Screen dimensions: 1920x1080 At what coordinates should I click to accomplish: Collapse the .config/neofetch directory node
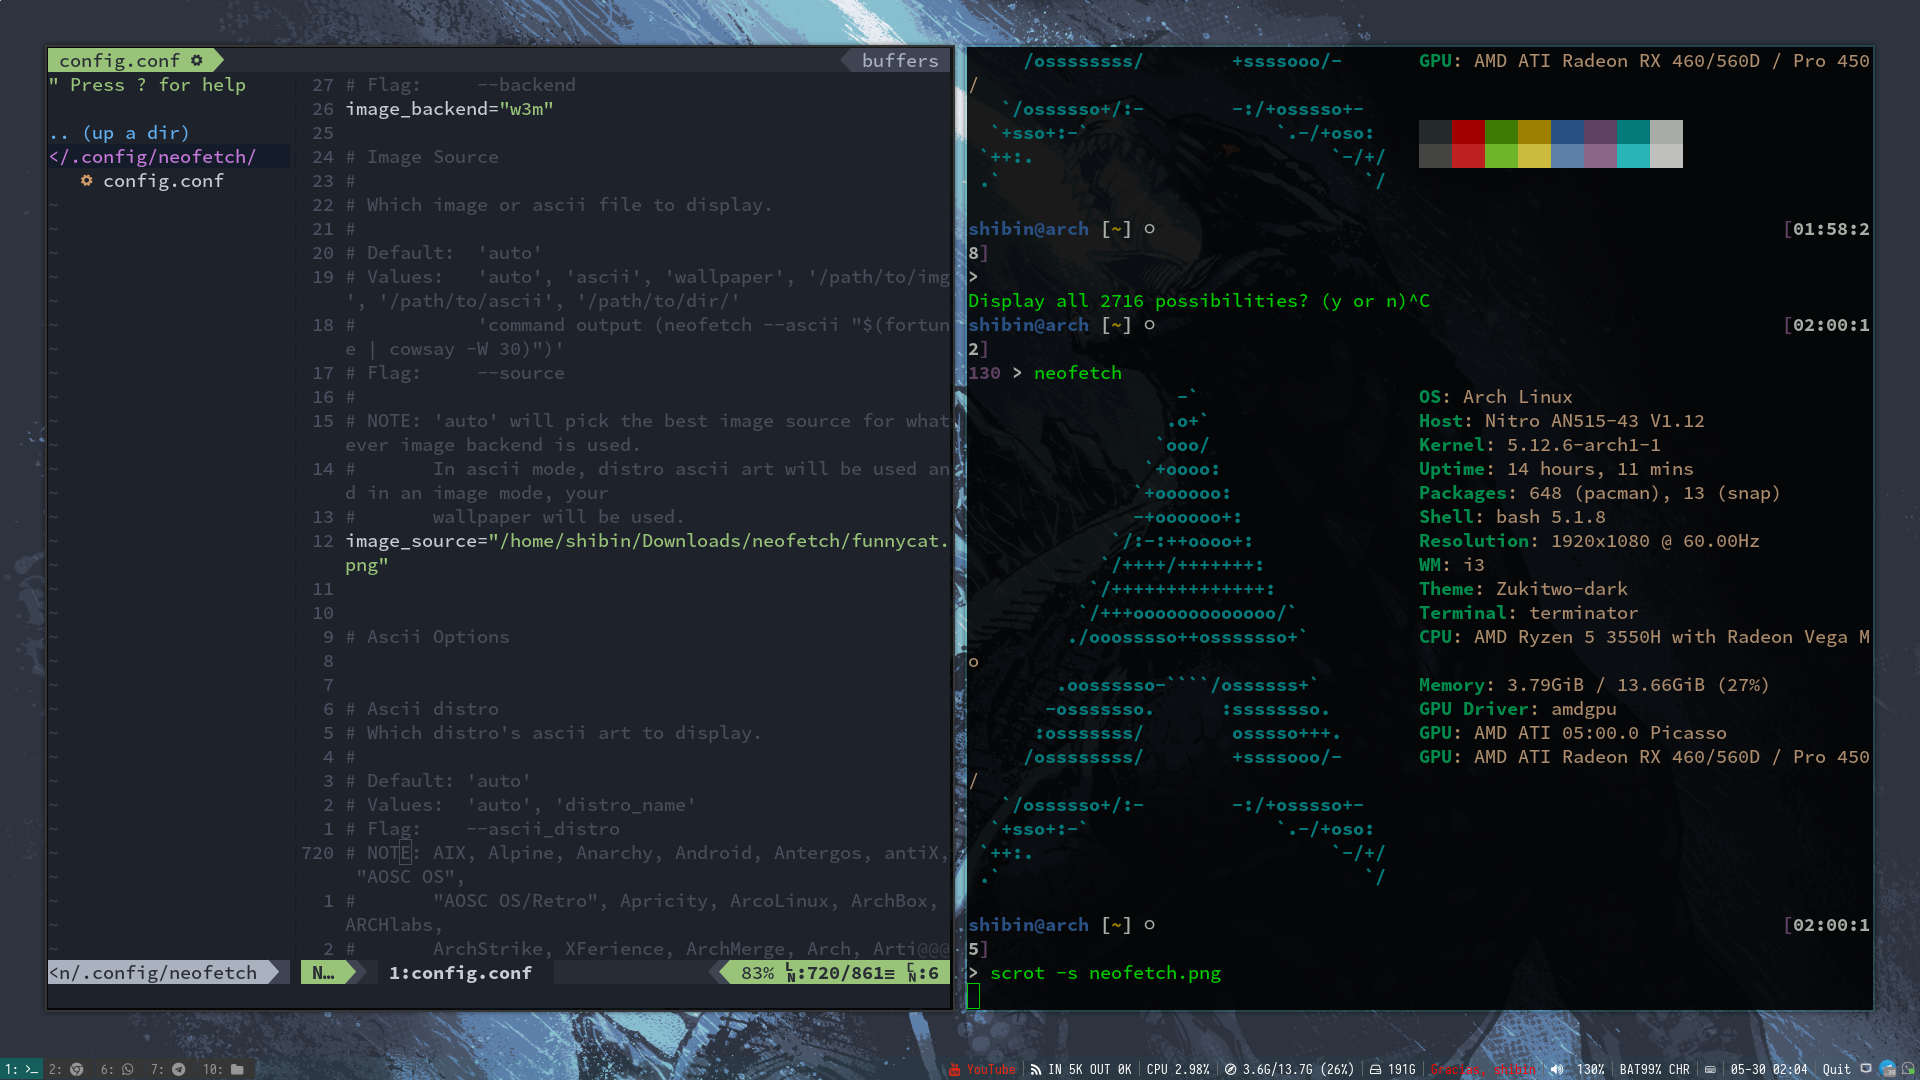[x=155, y=157]
